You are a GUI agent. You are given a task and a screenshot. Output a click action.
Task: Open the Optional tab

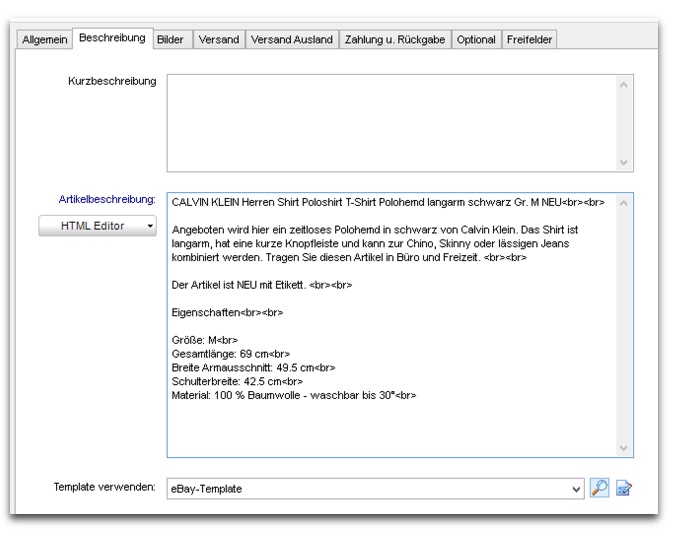[x=476, y=40]
